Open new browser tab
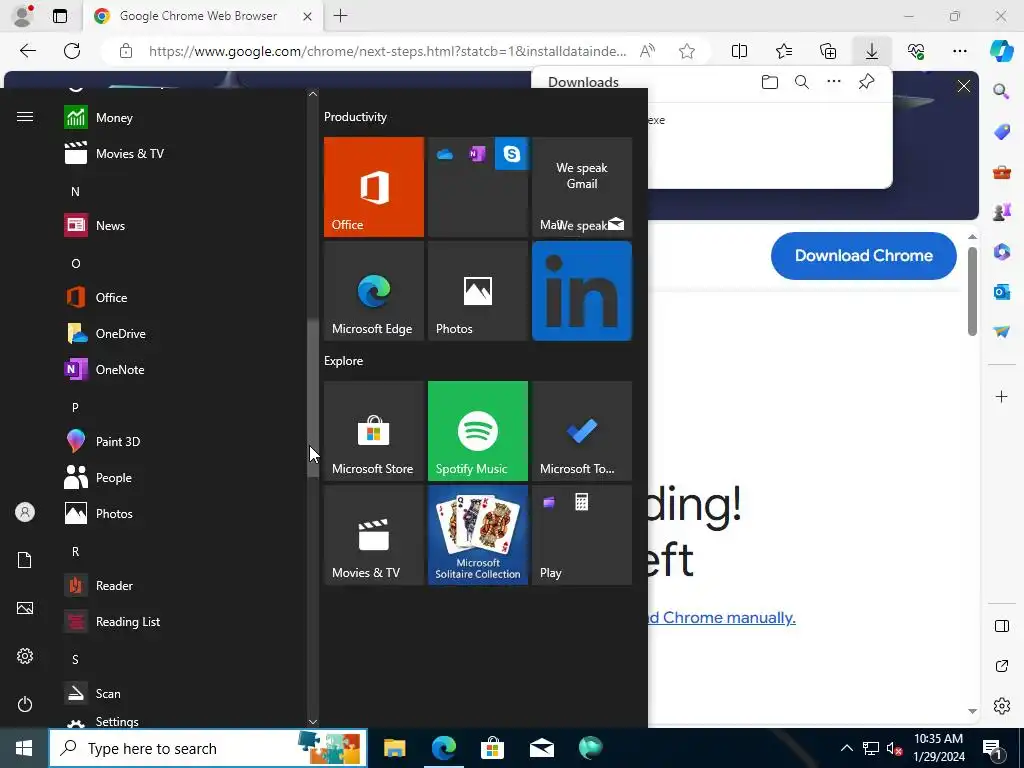The image size is (1024, 768). pyautogui.click(x=340, y=16)
